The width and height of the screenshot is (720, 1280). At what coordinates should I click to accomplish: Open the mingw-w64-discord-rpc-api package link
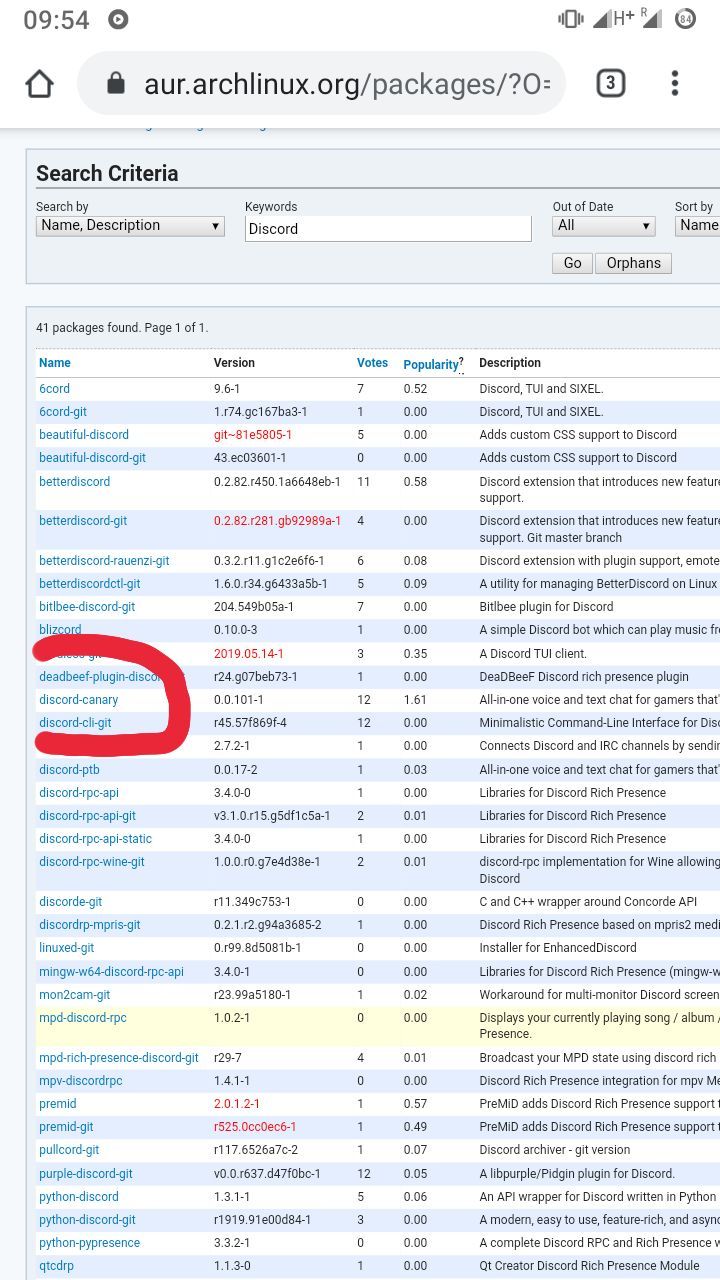tap(112, 972)
